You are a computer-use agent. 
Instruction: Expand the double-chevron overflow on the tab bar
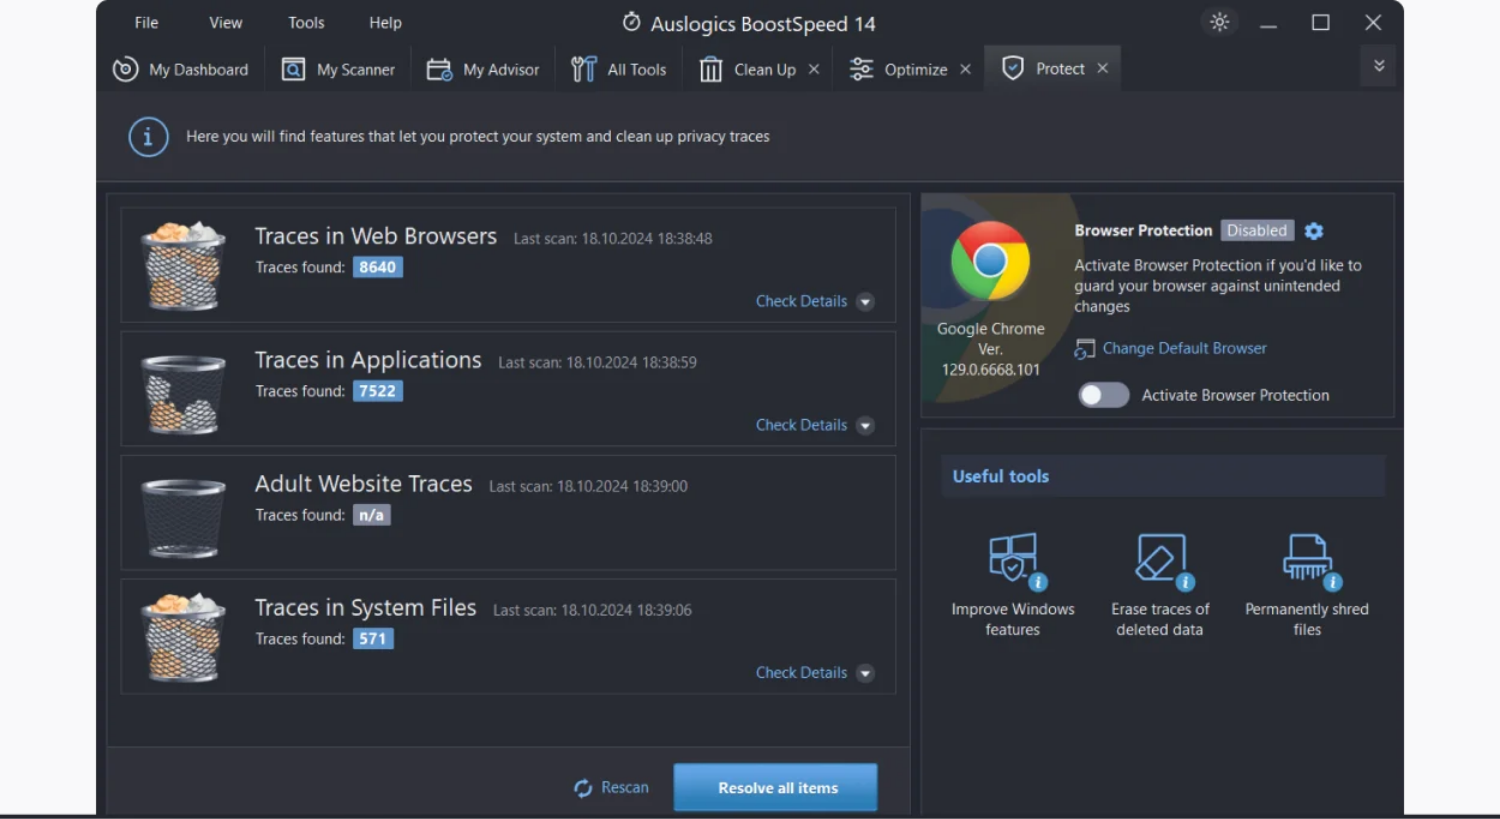pos(1378,65)
